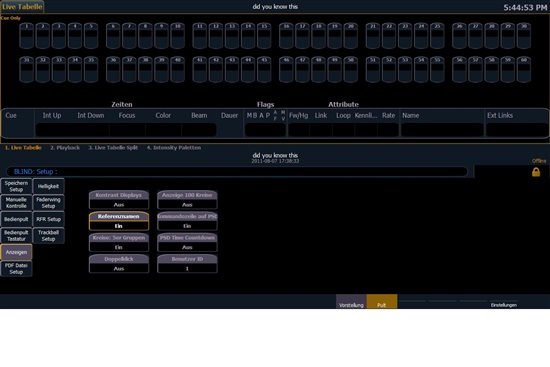Image resolution: width=550 pixels, height=367 pixels.
Task: Select channel 46 tombstone
Action: (286, 69)
